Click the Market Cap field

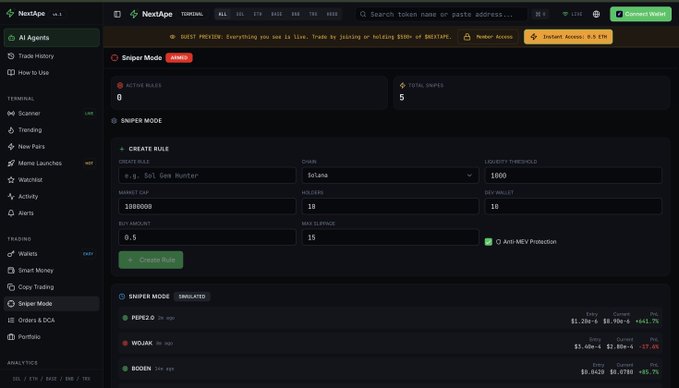[207, 207]
